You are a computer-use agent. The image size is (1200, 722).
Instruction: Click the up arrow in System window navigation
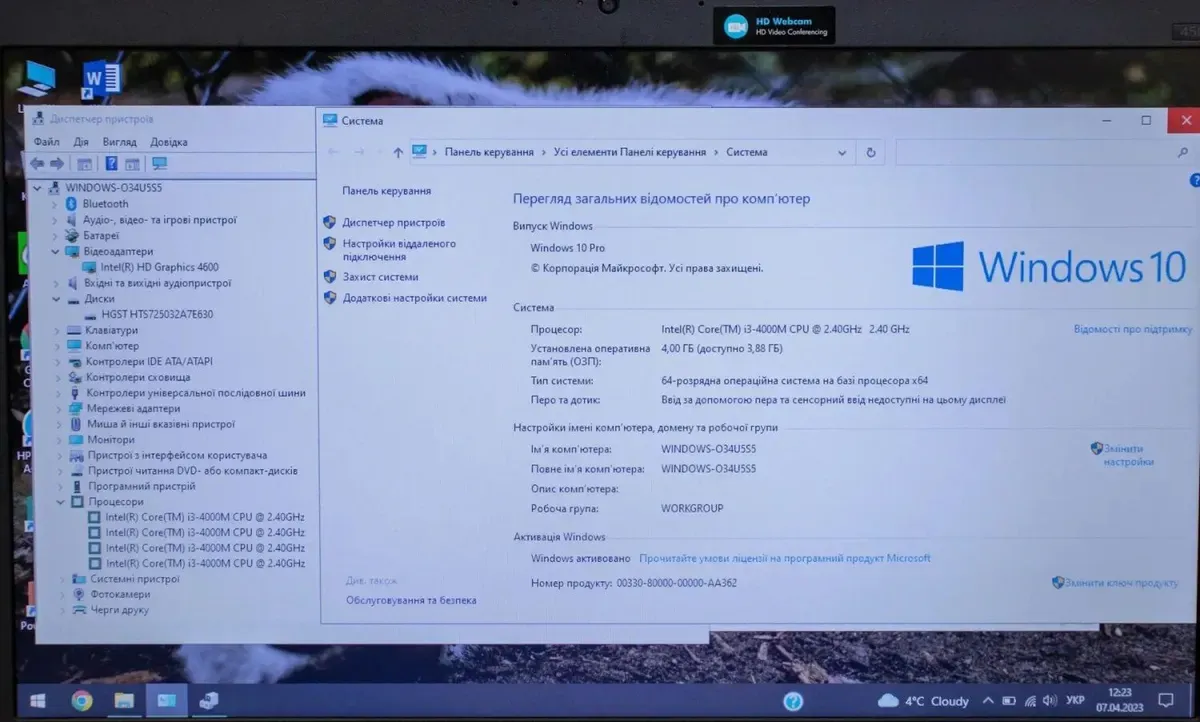pyautogui.click(x=398, y=153)
